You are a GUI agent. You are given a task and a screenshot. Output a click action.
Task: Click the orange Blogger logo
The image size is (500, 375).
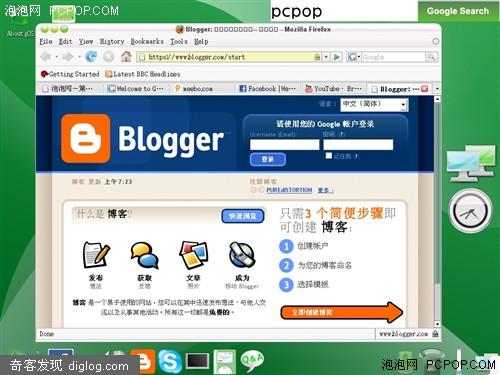click(x=86, y=138)
